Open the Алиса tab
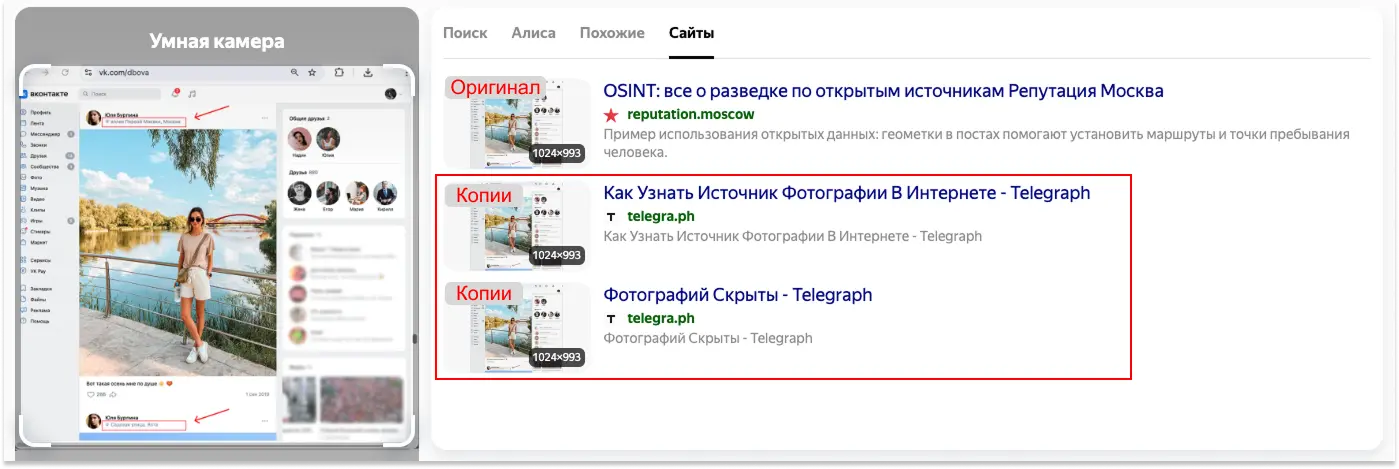Image resolution: width=1399 pixels, height=469 pixels. point(533,33)
